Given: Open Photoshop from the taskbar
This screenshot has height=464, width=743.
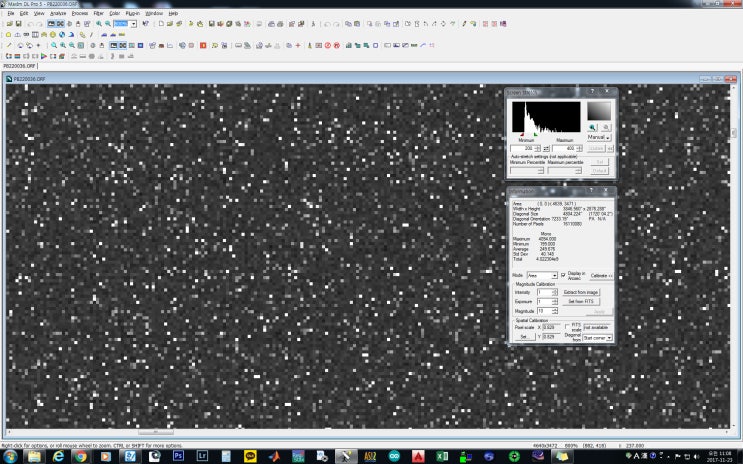Looking at the screenshot, I should (x=178, y=456).
